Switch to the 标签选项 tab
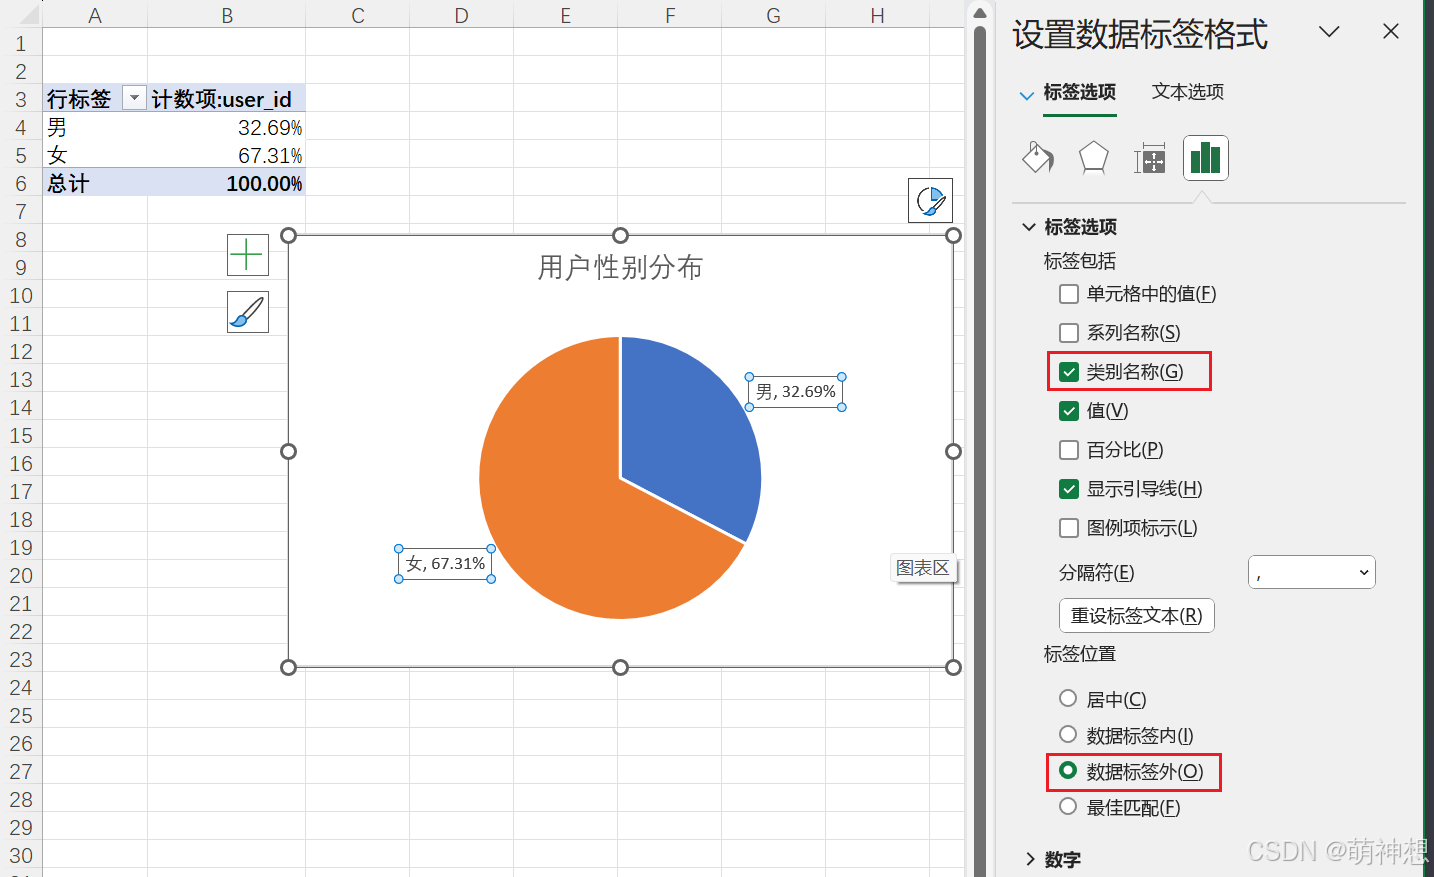 pyautogui.click(x=1080, y=91)
